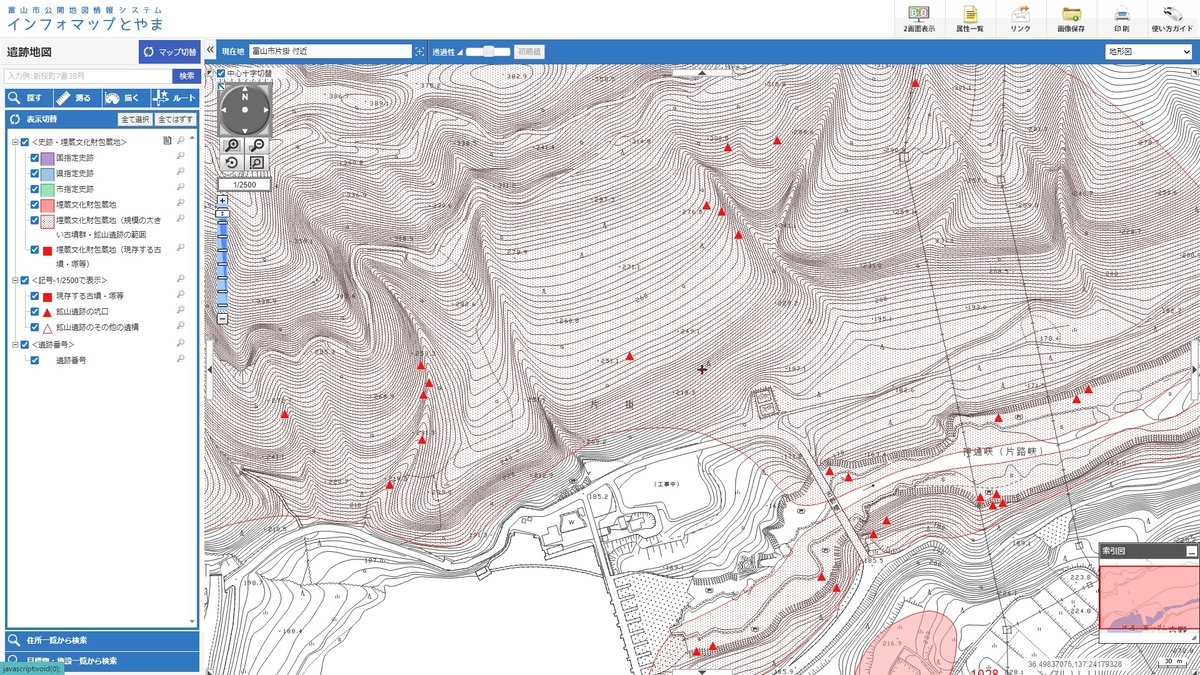
Task: Uncheck 鉱山遺跡の坑口 layer checkbox
Action: 35,312
